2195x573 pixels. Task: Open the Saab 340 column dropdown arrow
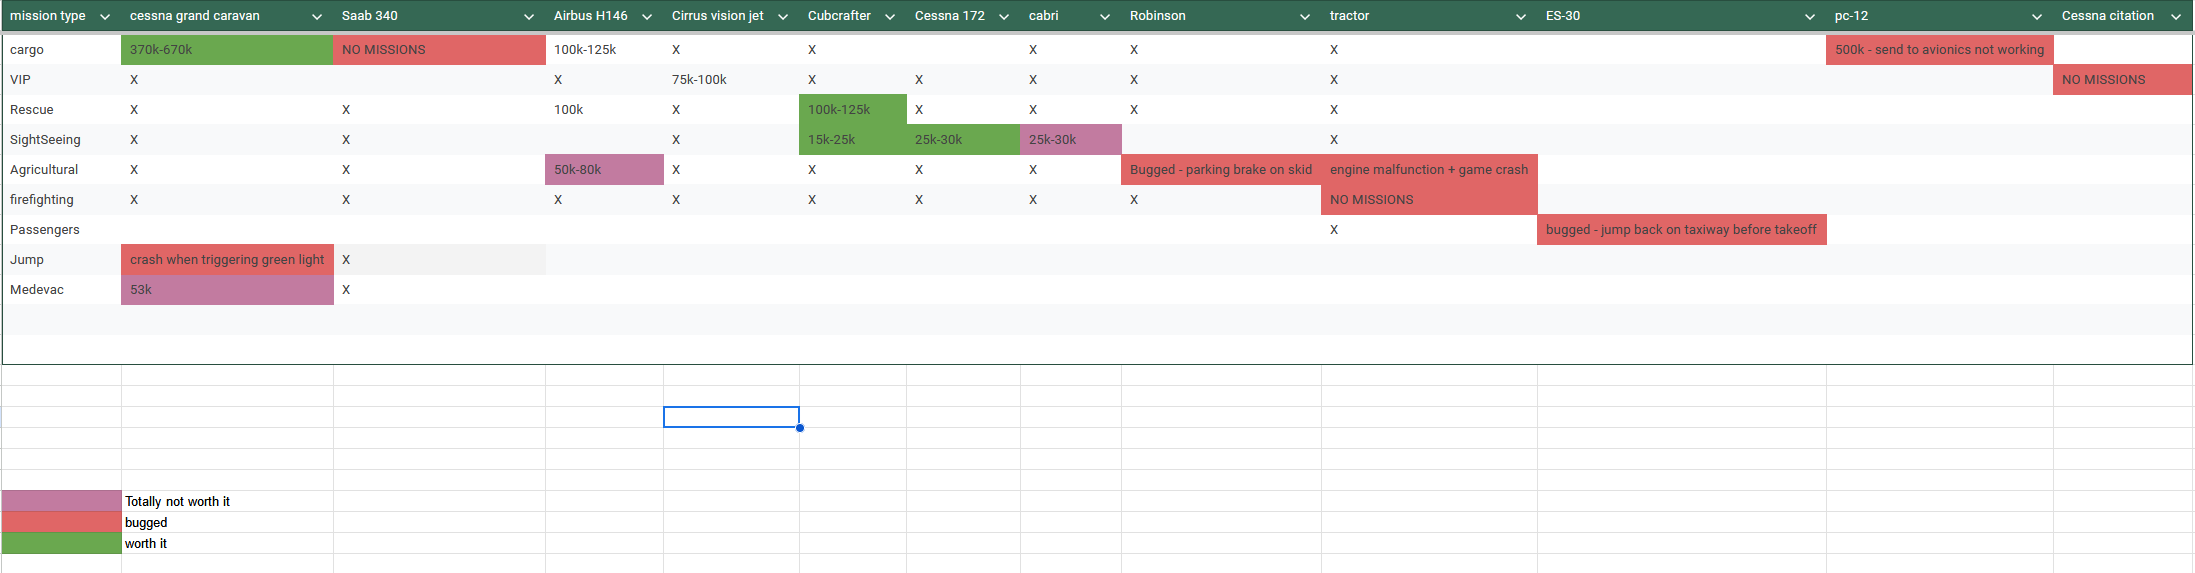pos(529,17)
